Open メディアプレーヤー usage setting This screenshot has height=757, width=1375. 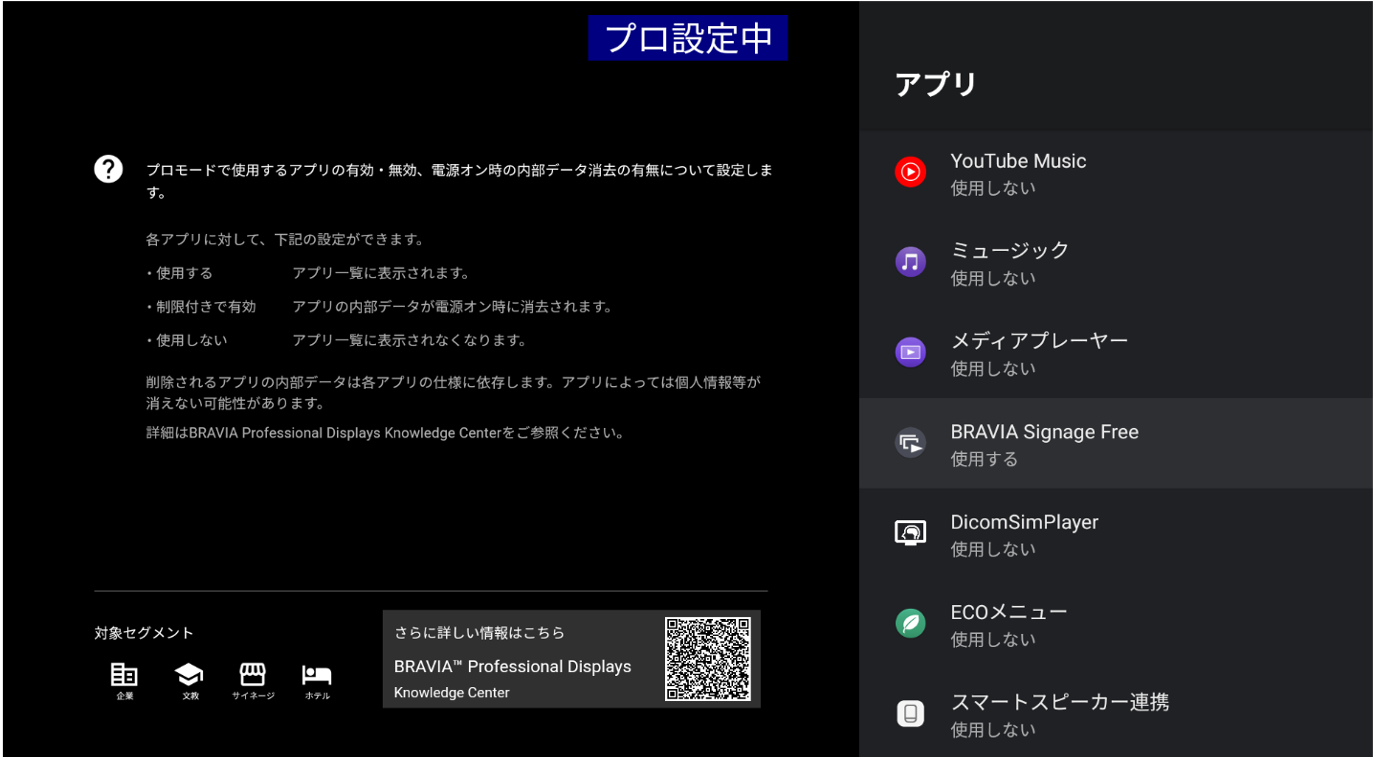(x=1115, y=353)
